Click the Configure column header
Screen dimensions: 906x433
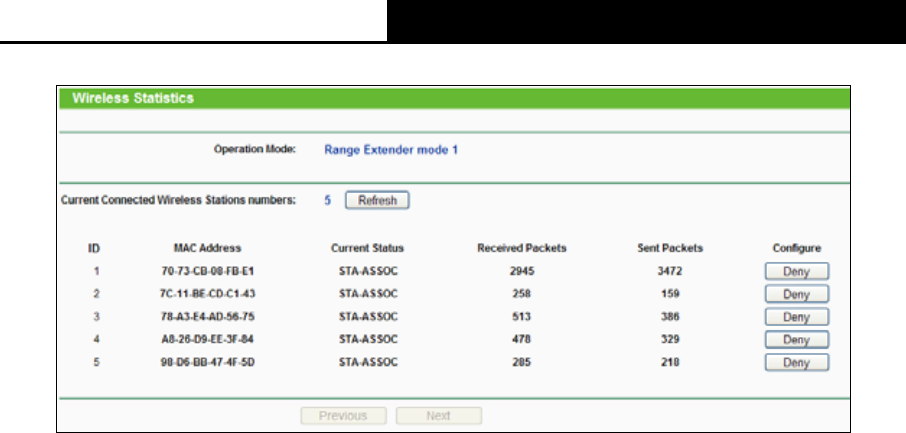click(x=797, y=248)
